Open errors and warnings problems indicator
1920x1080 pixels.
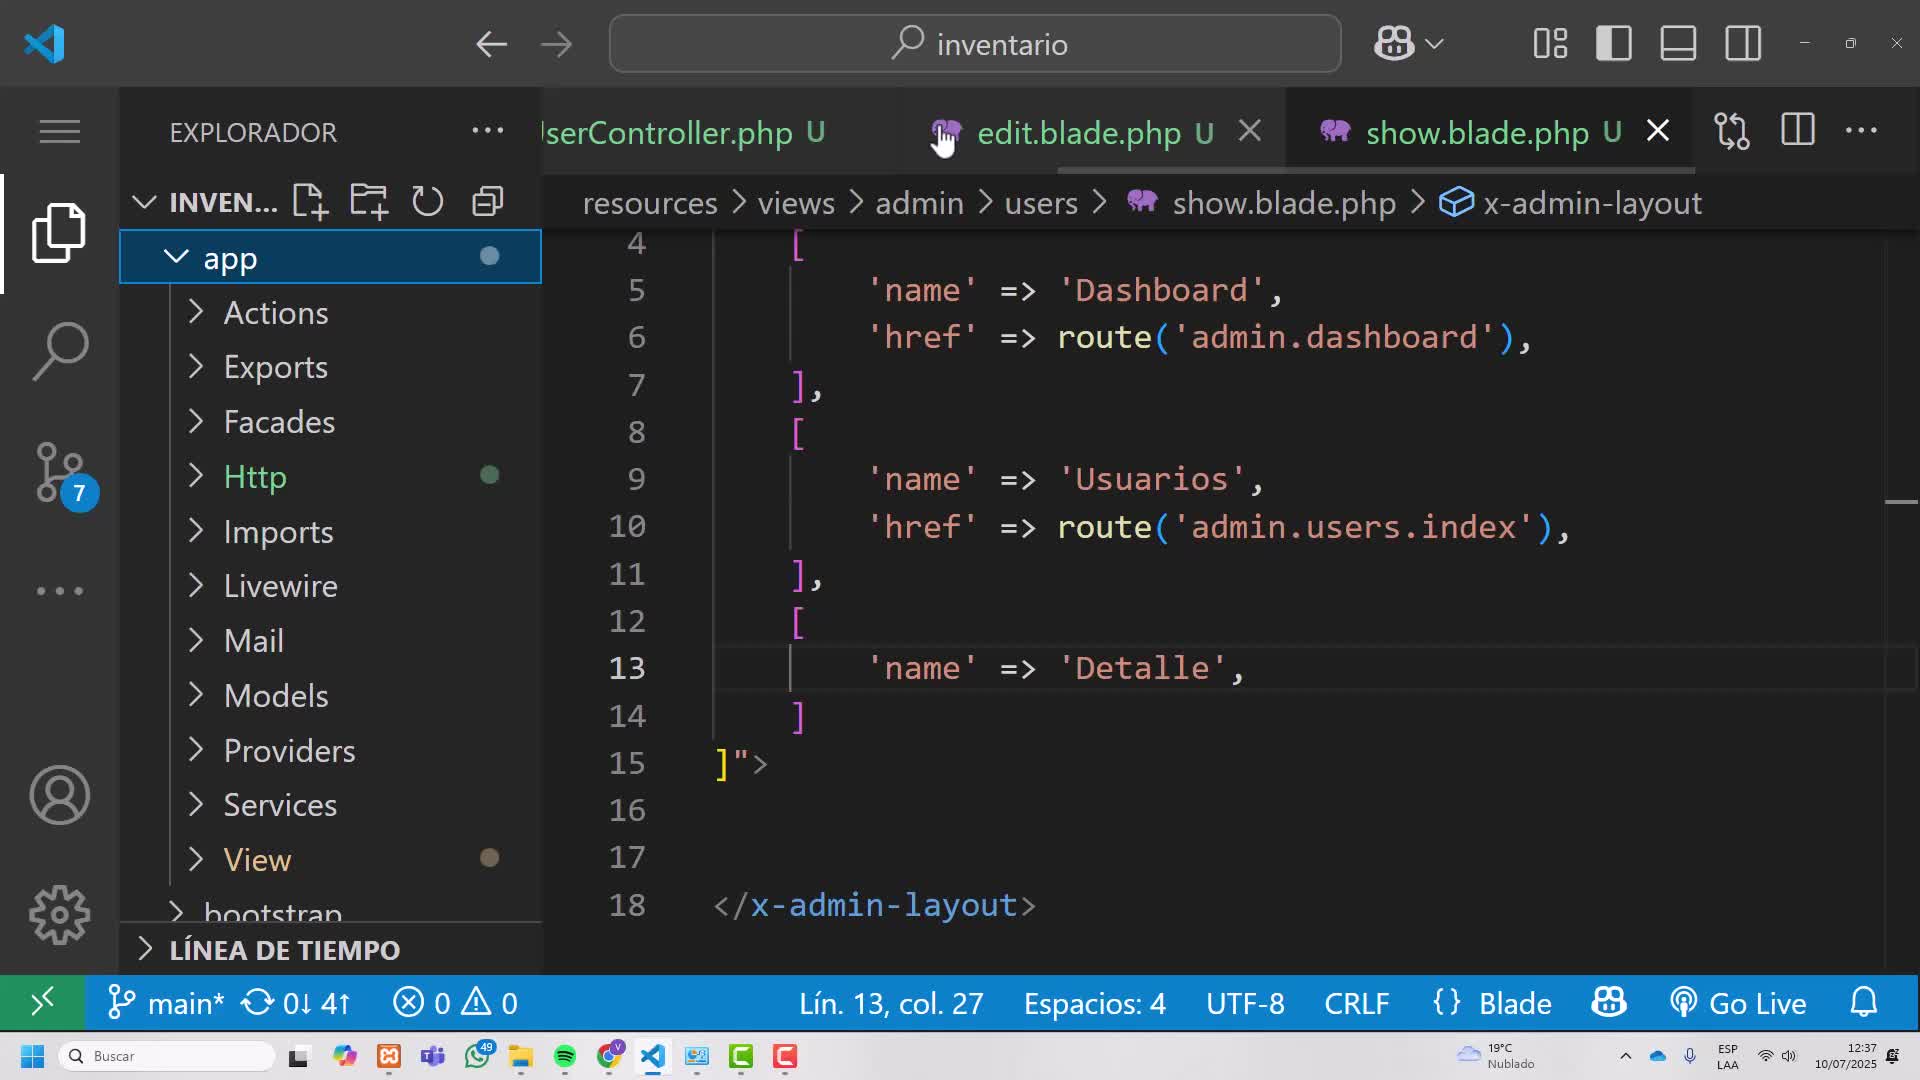tap(455, 1003)
